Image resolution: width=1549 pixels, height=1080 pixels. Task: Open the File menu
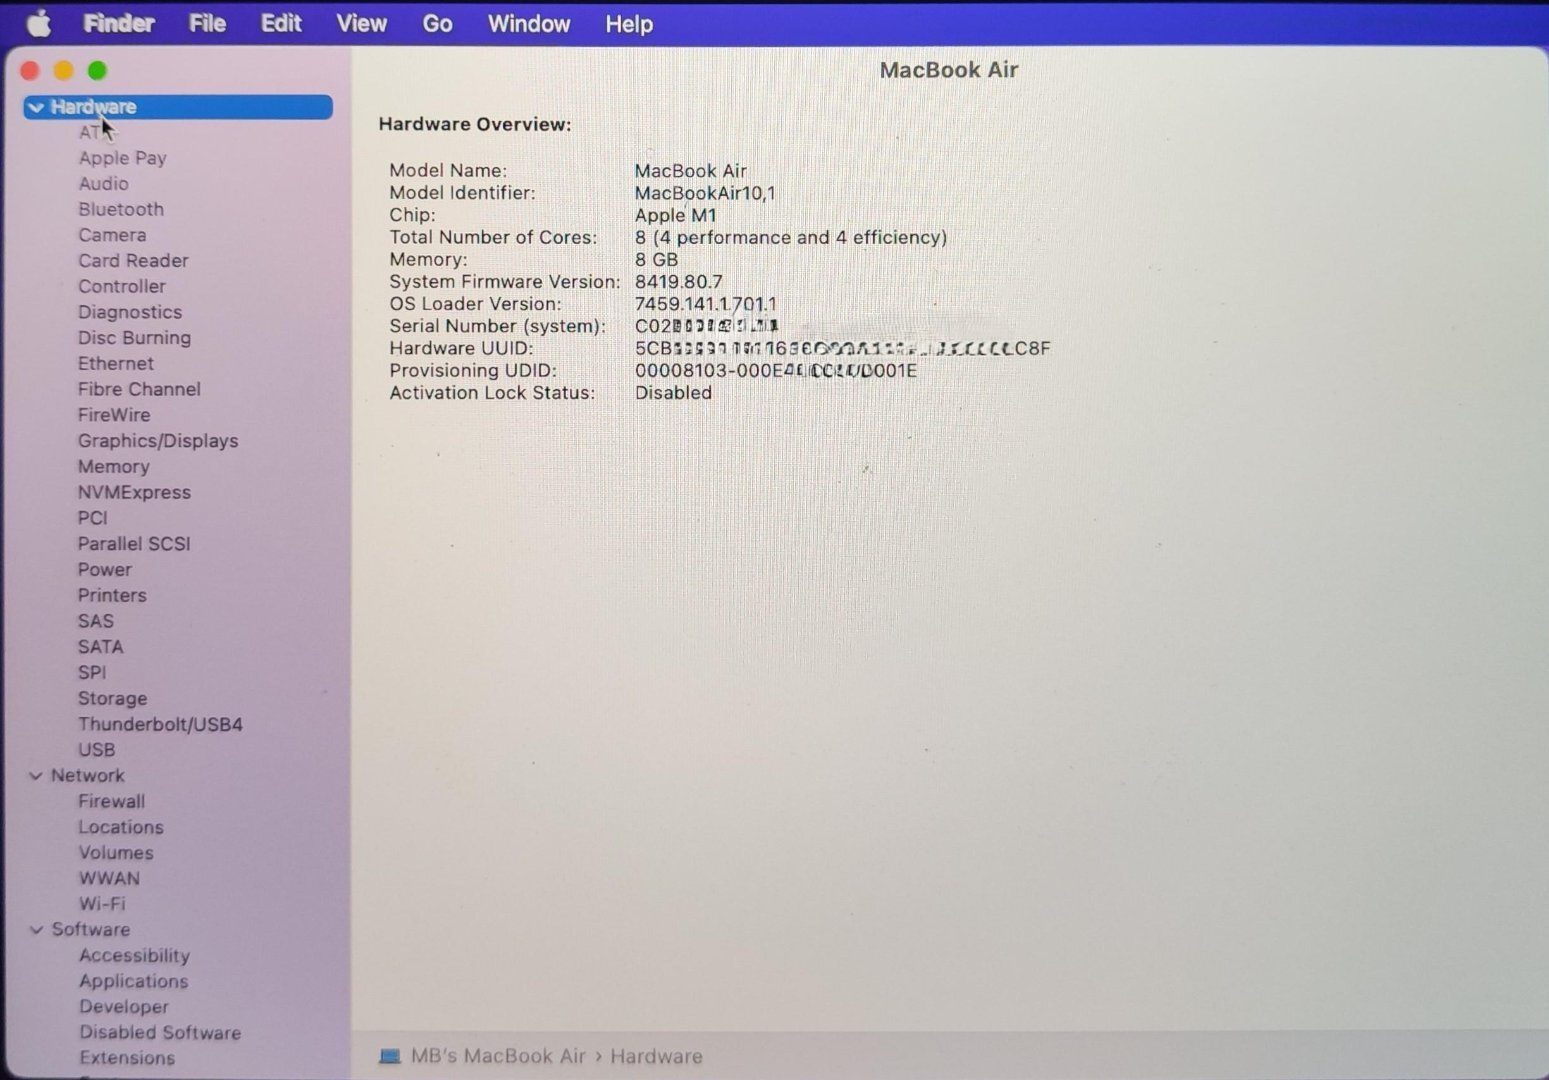[x=207, y=23]
